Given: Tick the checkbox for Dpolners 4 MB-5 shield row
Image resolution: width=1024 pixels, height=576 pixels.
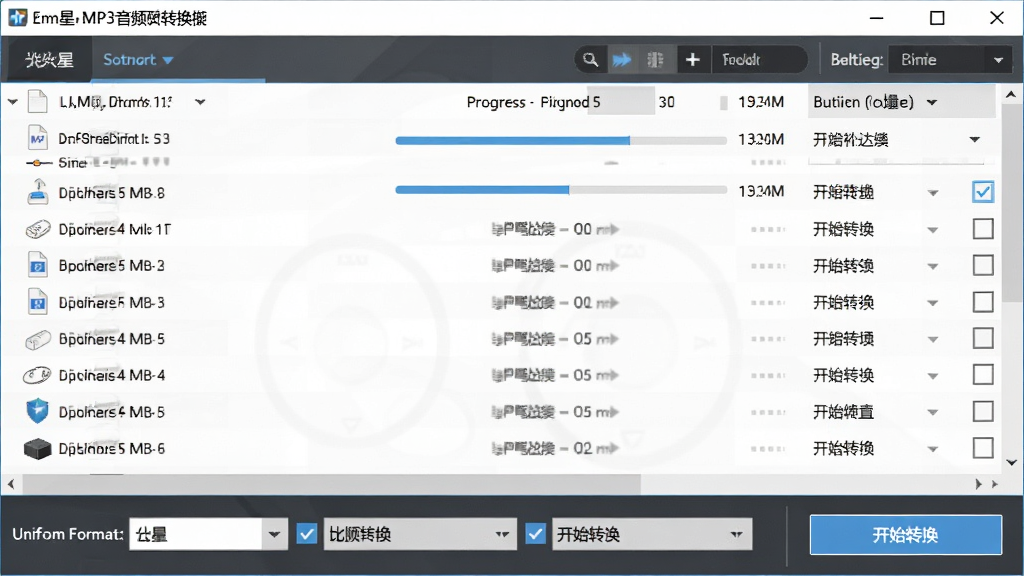Looking at the screenshot, I should (983, 411).
